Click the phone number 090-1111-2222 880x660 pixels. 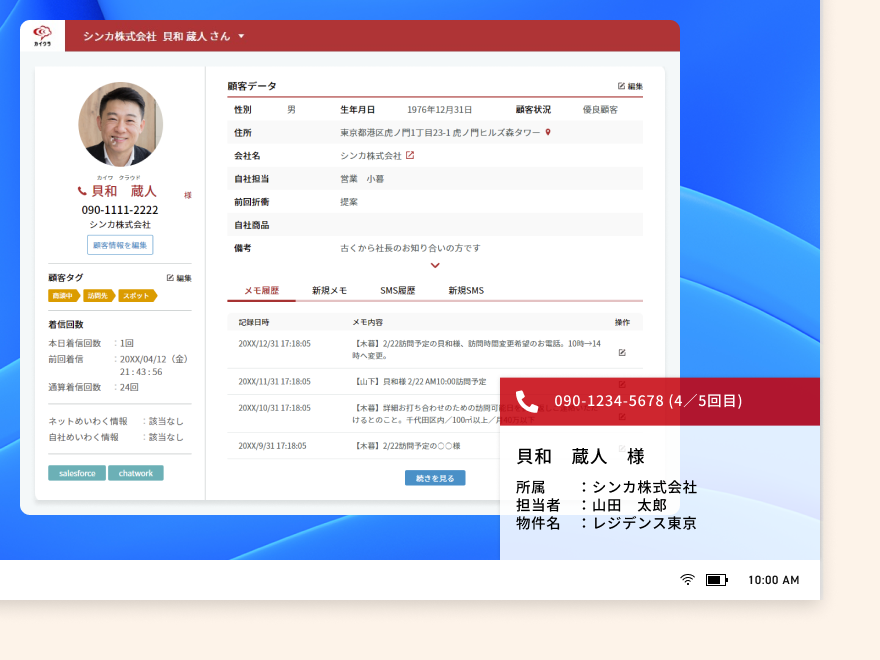[x=120, y=210]
